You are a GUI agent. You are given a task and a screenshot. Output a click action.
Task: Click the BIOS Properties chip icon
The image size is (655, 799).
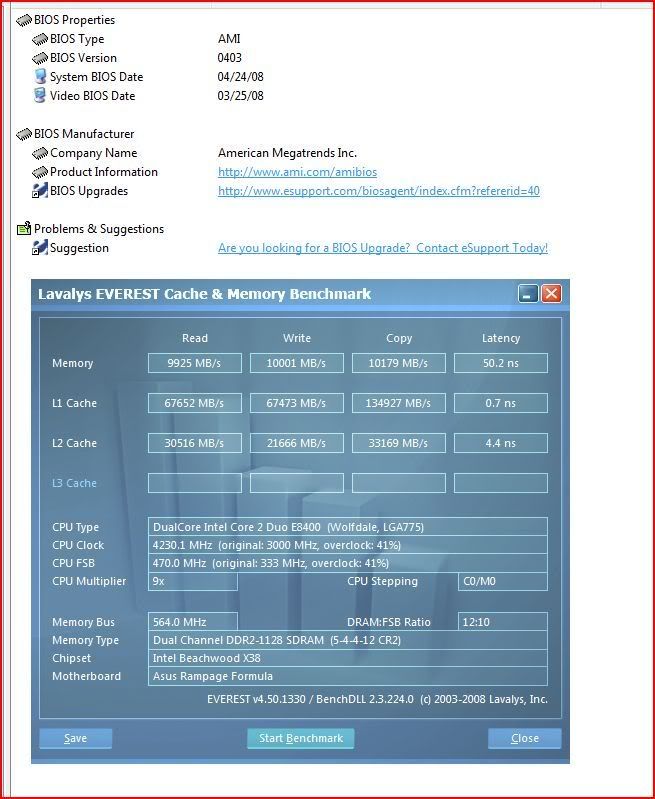24,20
